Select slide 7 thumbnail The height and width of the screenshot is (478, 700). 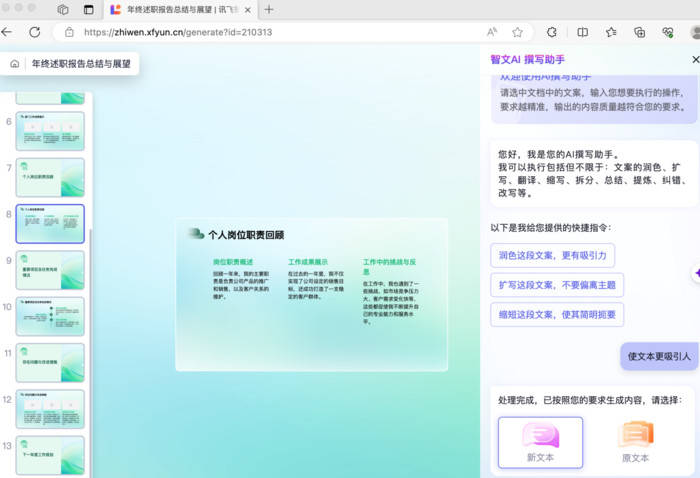pos(50,176)
